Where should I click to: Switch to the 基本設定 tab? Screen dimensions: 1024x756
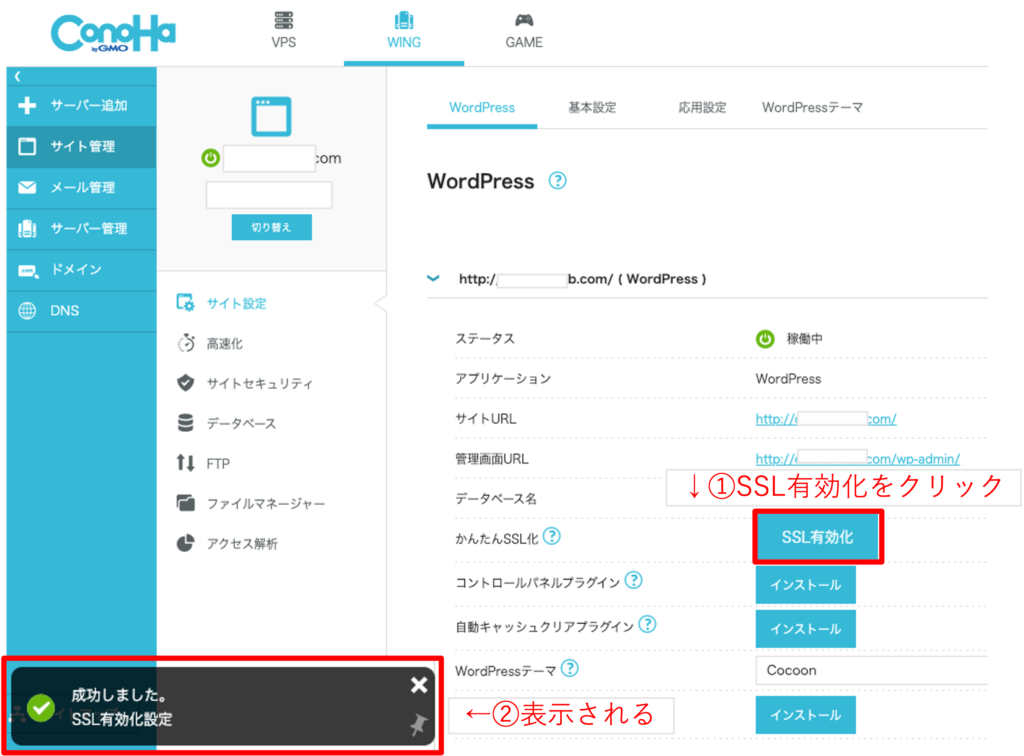pos(592,107)
